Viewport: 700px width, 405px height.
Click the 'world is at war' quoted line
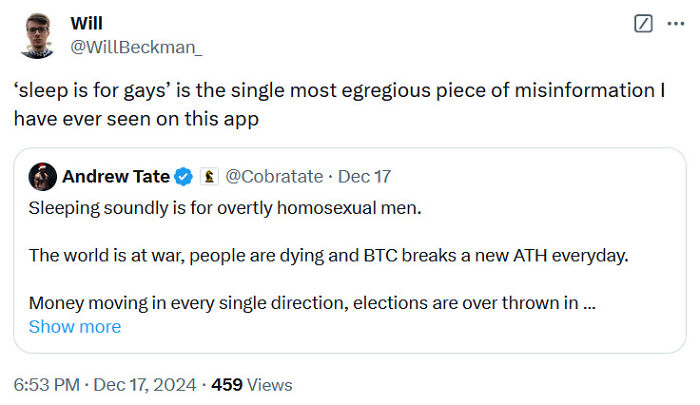(328, 255)
